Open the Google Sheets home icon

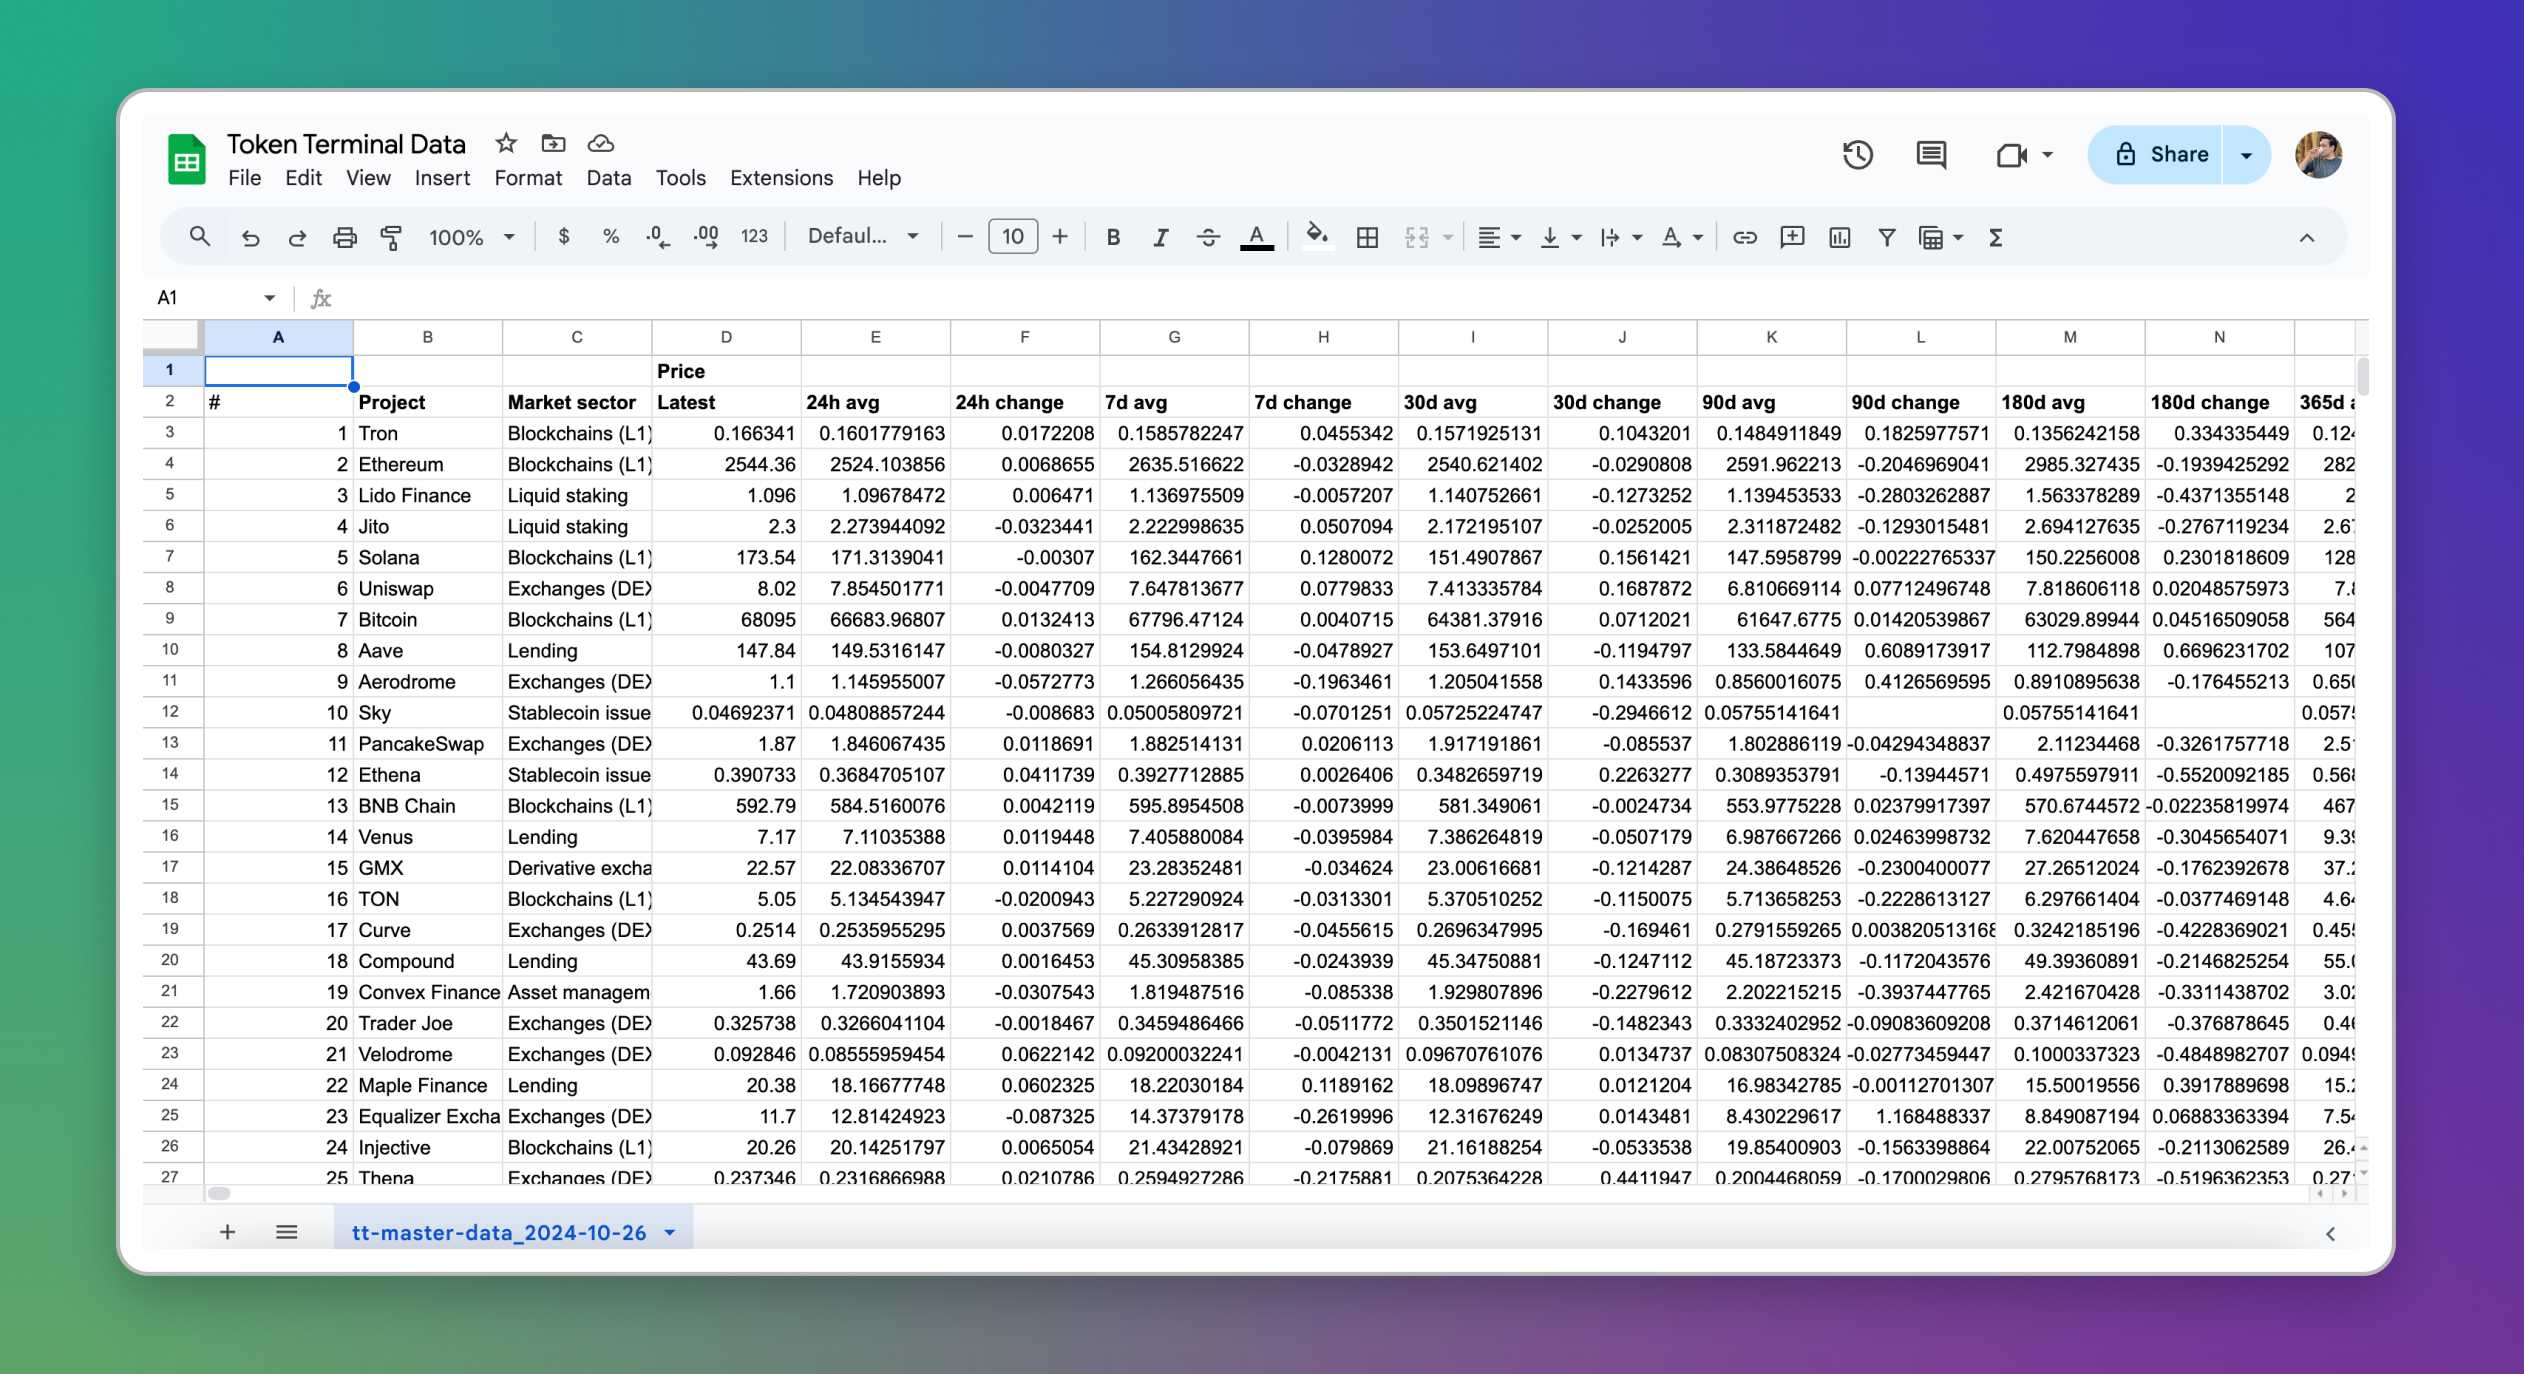click(187, 160)
